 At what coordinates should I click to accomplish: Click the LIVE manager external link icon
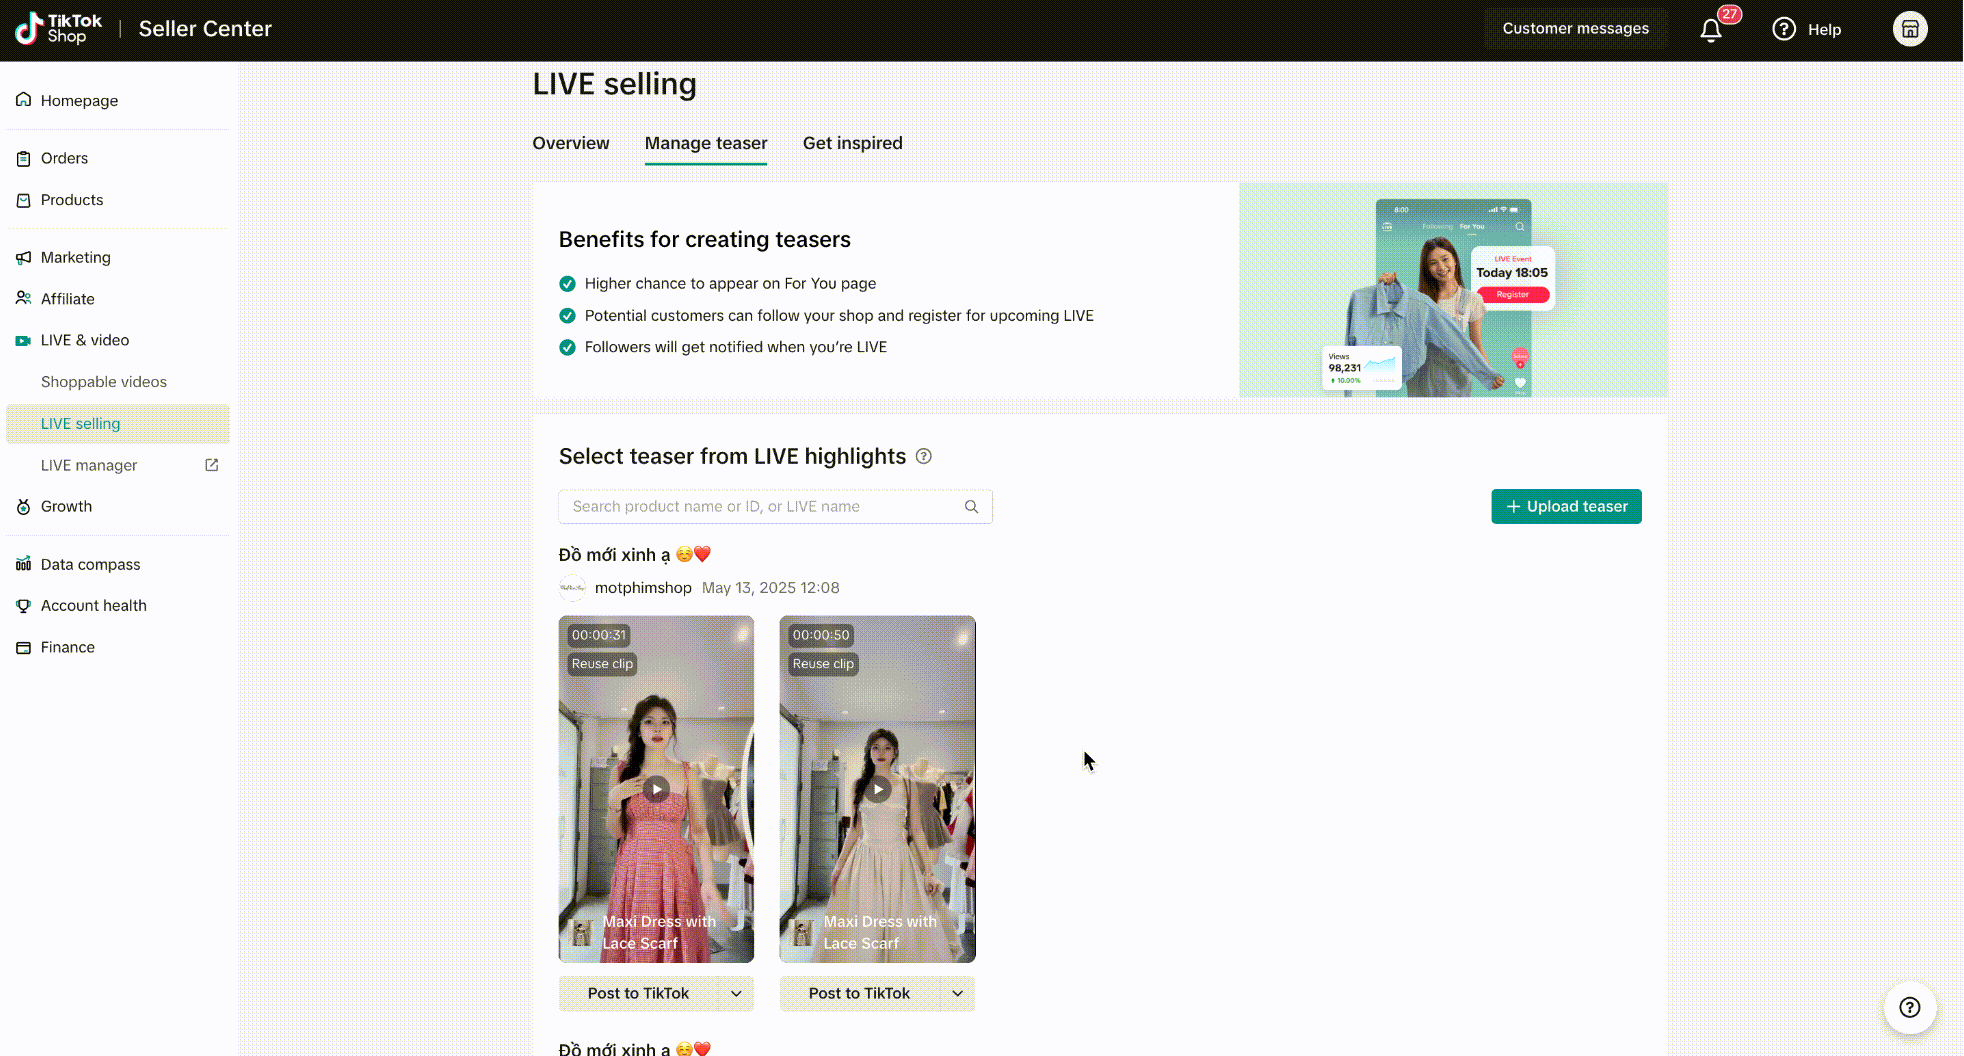tap(212, 465)
